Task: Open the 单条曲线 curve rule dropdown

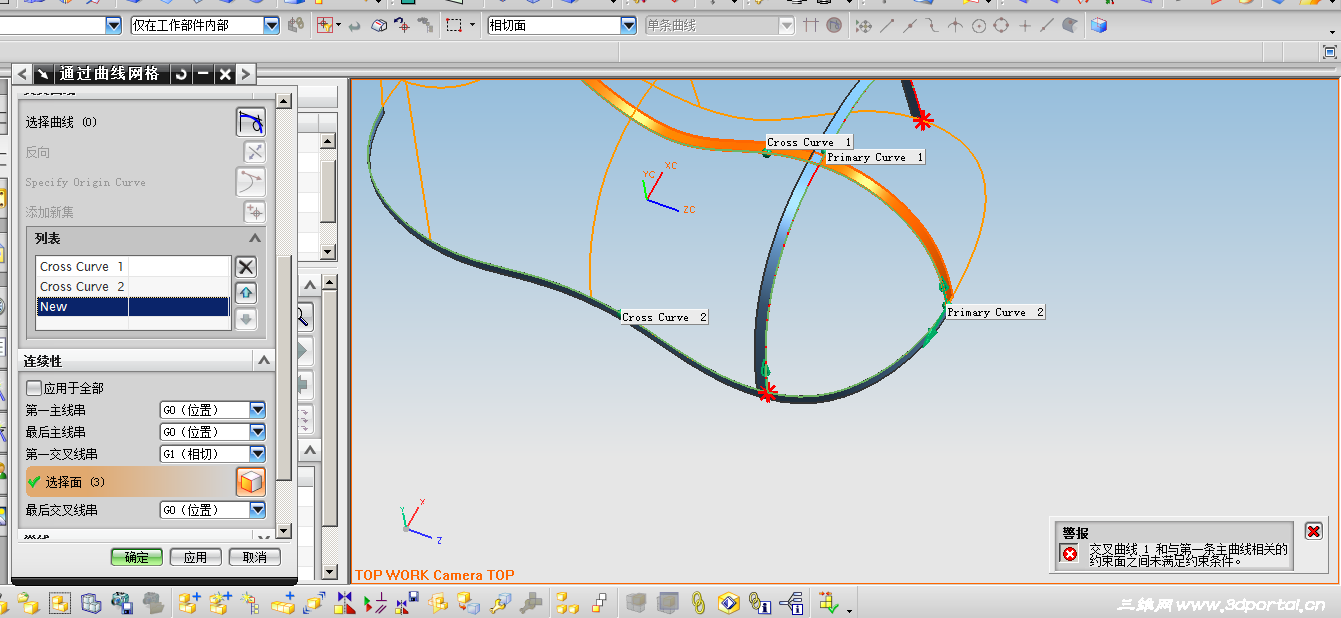Action: [786, 25]
